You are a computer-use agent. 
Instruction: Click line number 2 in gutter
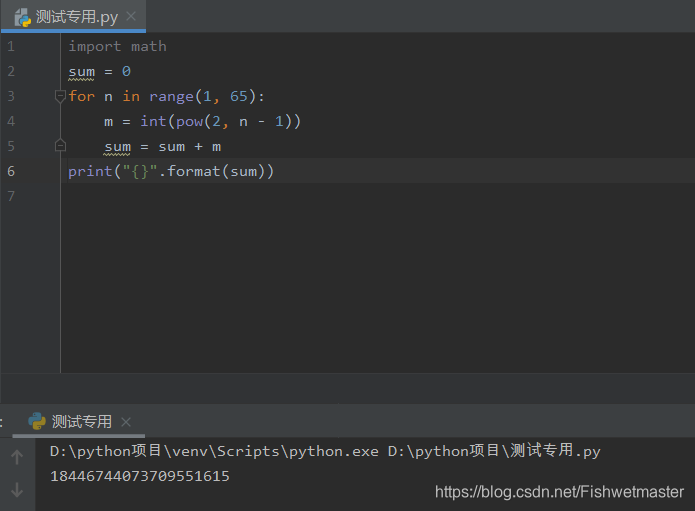click(11, 71)
